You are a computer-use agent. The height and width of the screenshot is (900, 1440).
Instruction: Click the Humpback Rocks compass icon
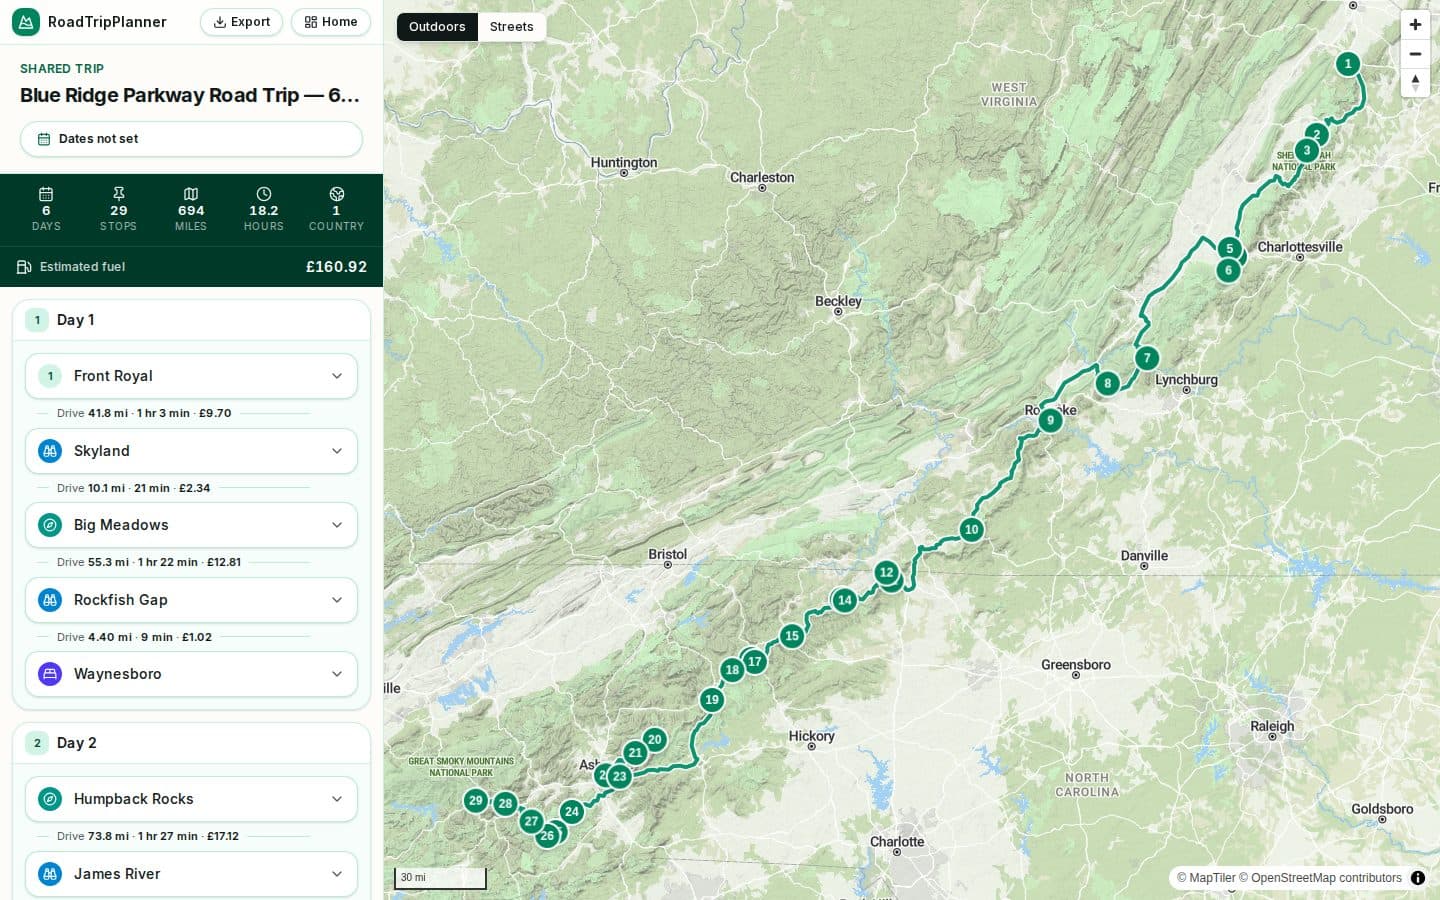pos(50,799)
